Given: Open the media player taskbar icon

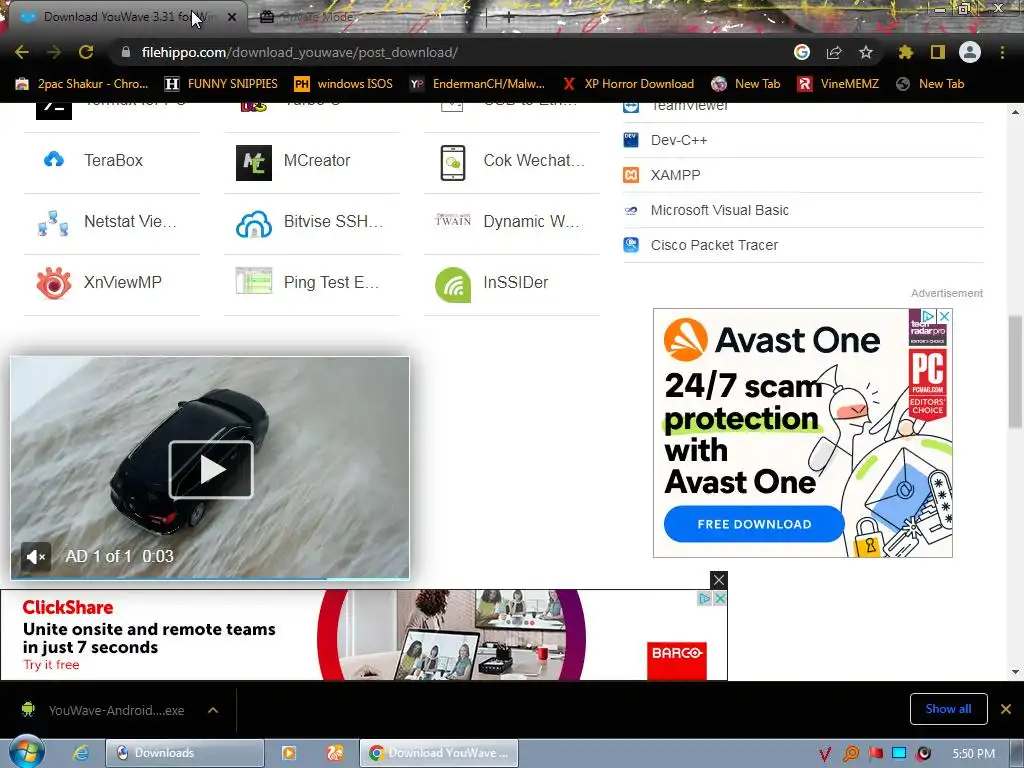Looking at the screenshot, I should click(288, 753).
